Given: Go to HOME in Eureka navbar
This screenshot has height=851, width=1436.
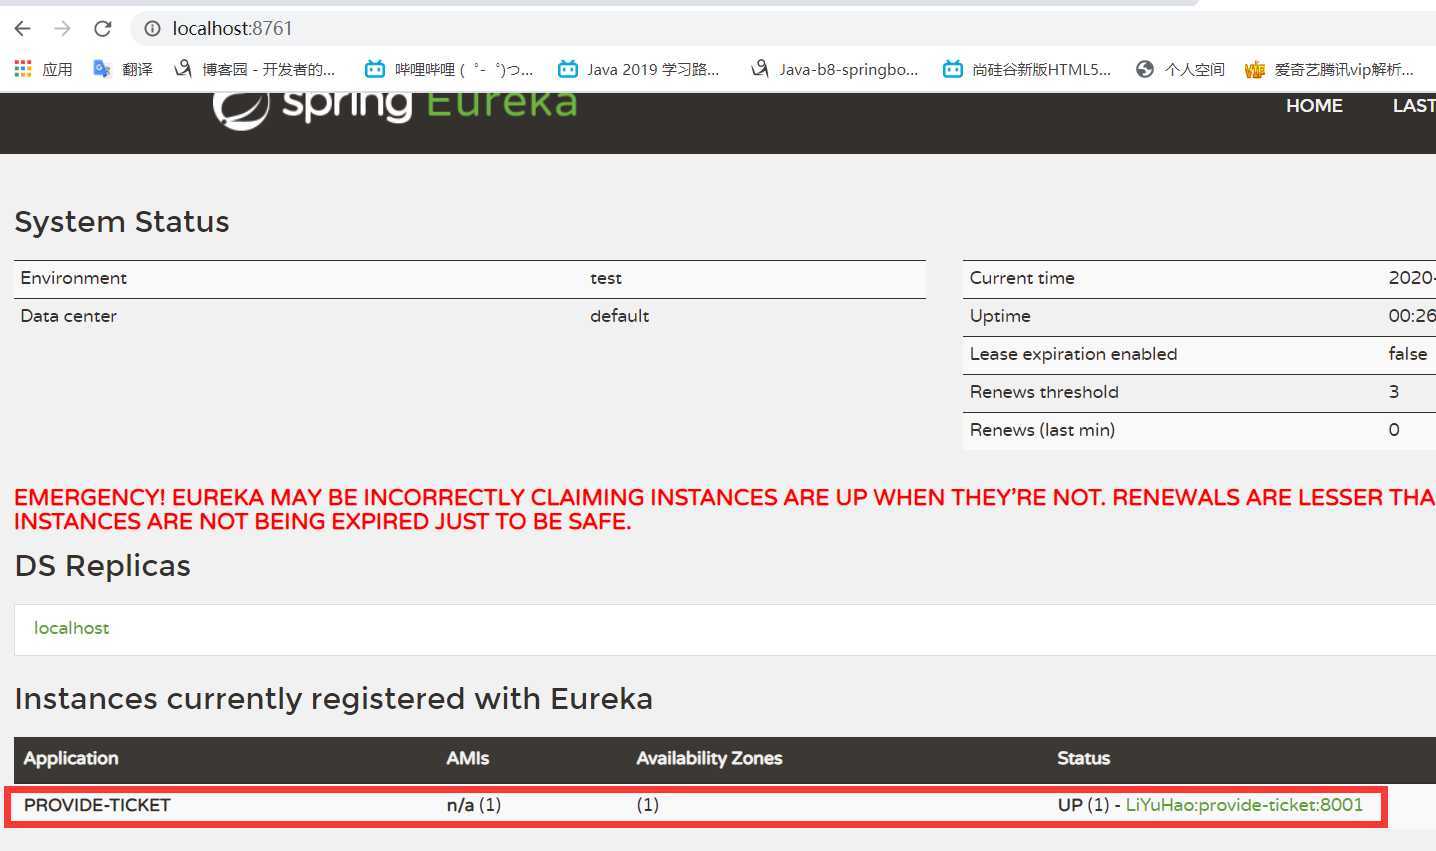Looking at the screenshot, I should pyautogui.click(x=1314, y=106).
